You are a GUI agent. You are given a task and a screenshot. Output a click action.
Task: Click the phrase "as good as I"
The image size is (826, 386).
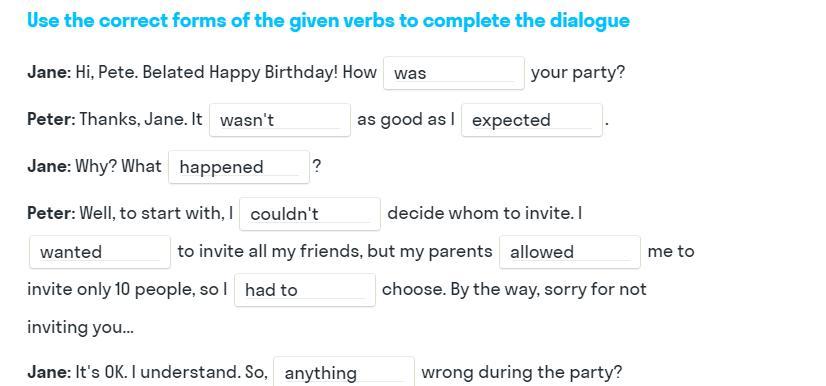[406, 120]
